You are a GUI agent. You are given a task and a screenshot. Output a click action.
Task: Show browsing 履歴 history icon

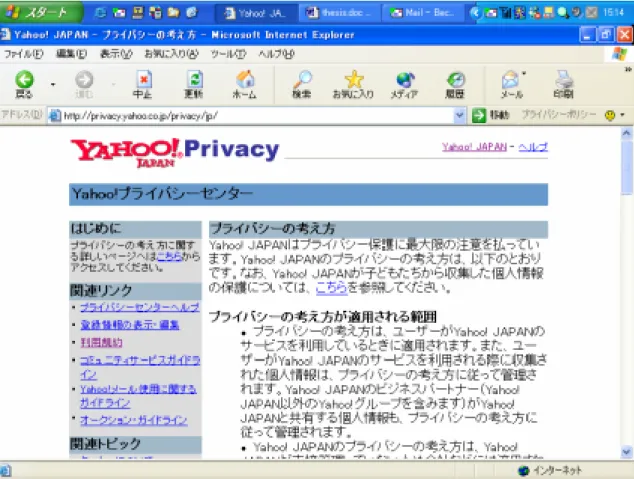point(455,84)
